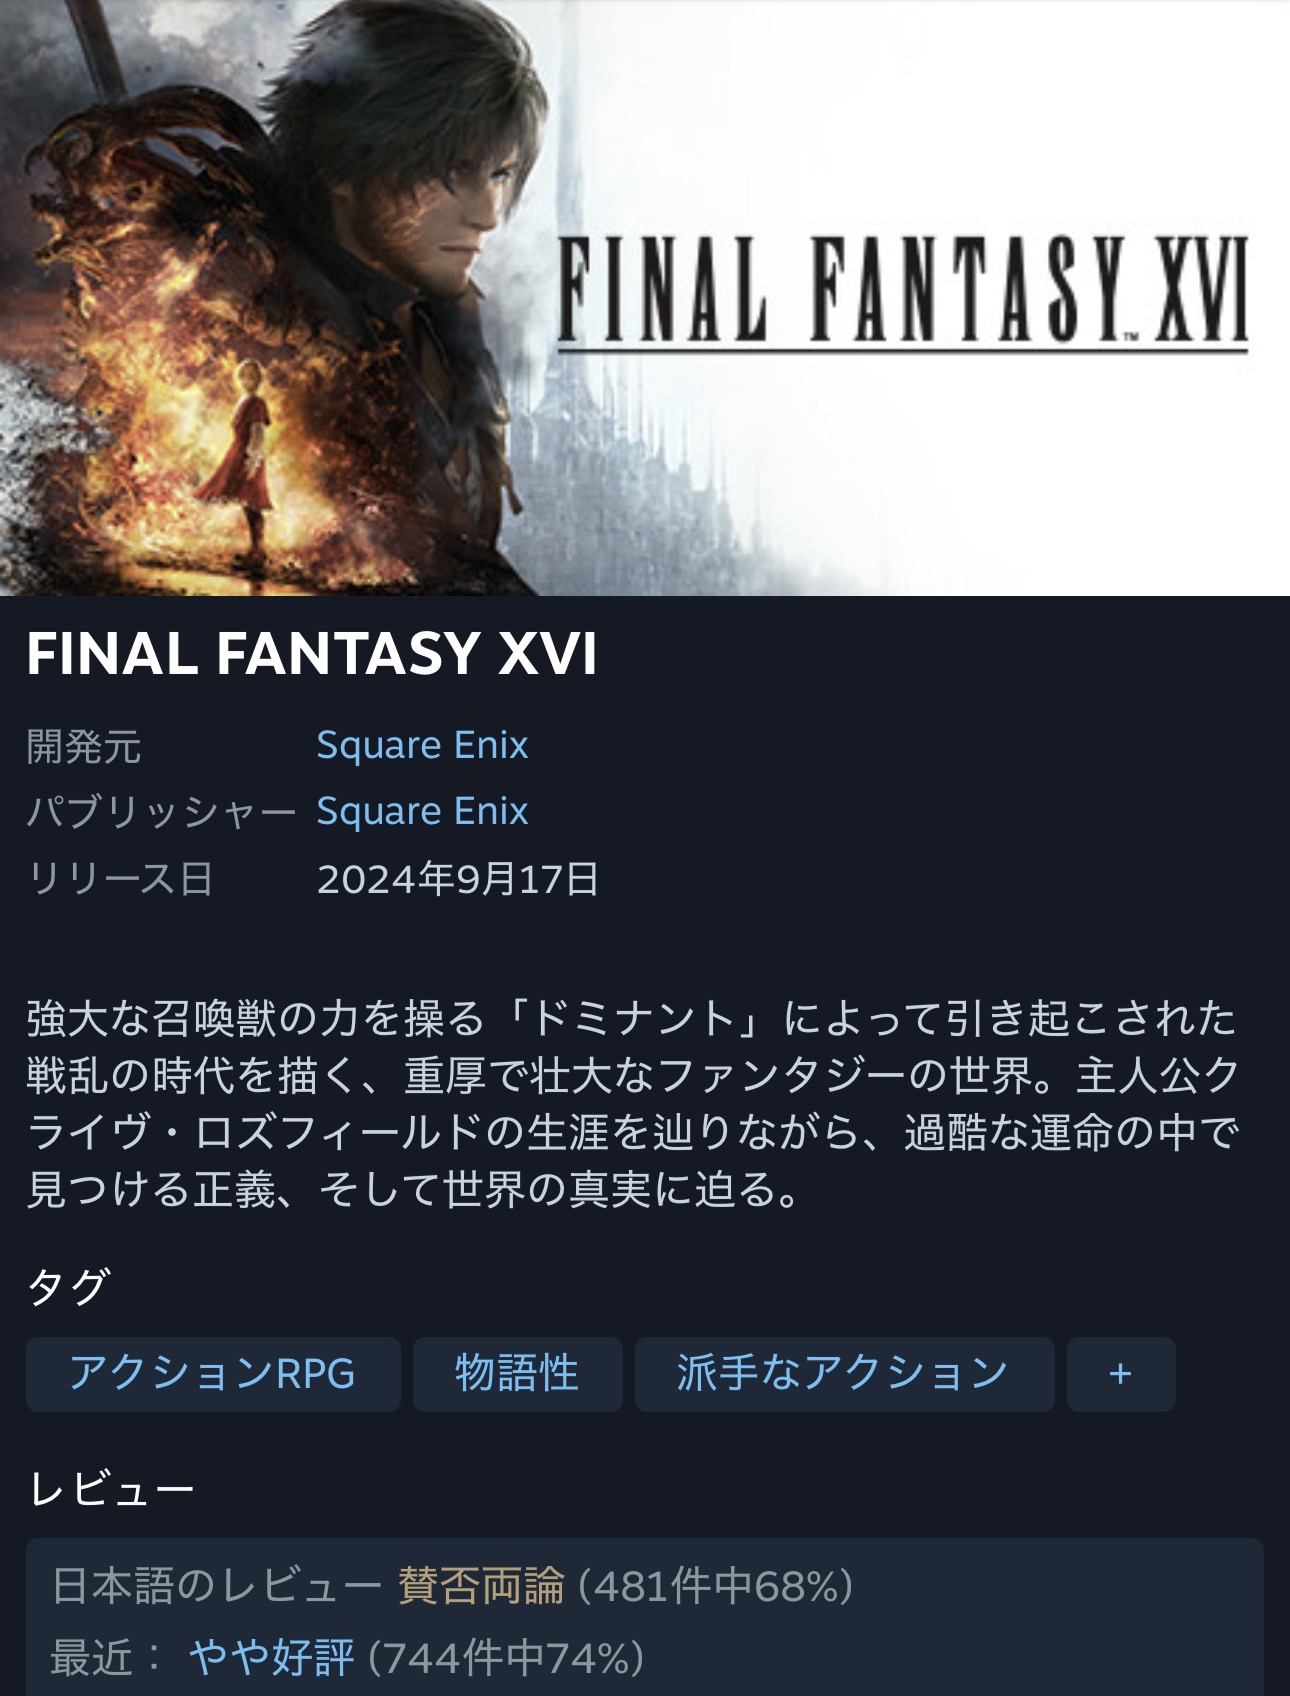Click the FINAL FANTASY XVI logo in banner
Viewport: 1290px width, 1696px height.
pyautogui.click(x=903, y=294)
